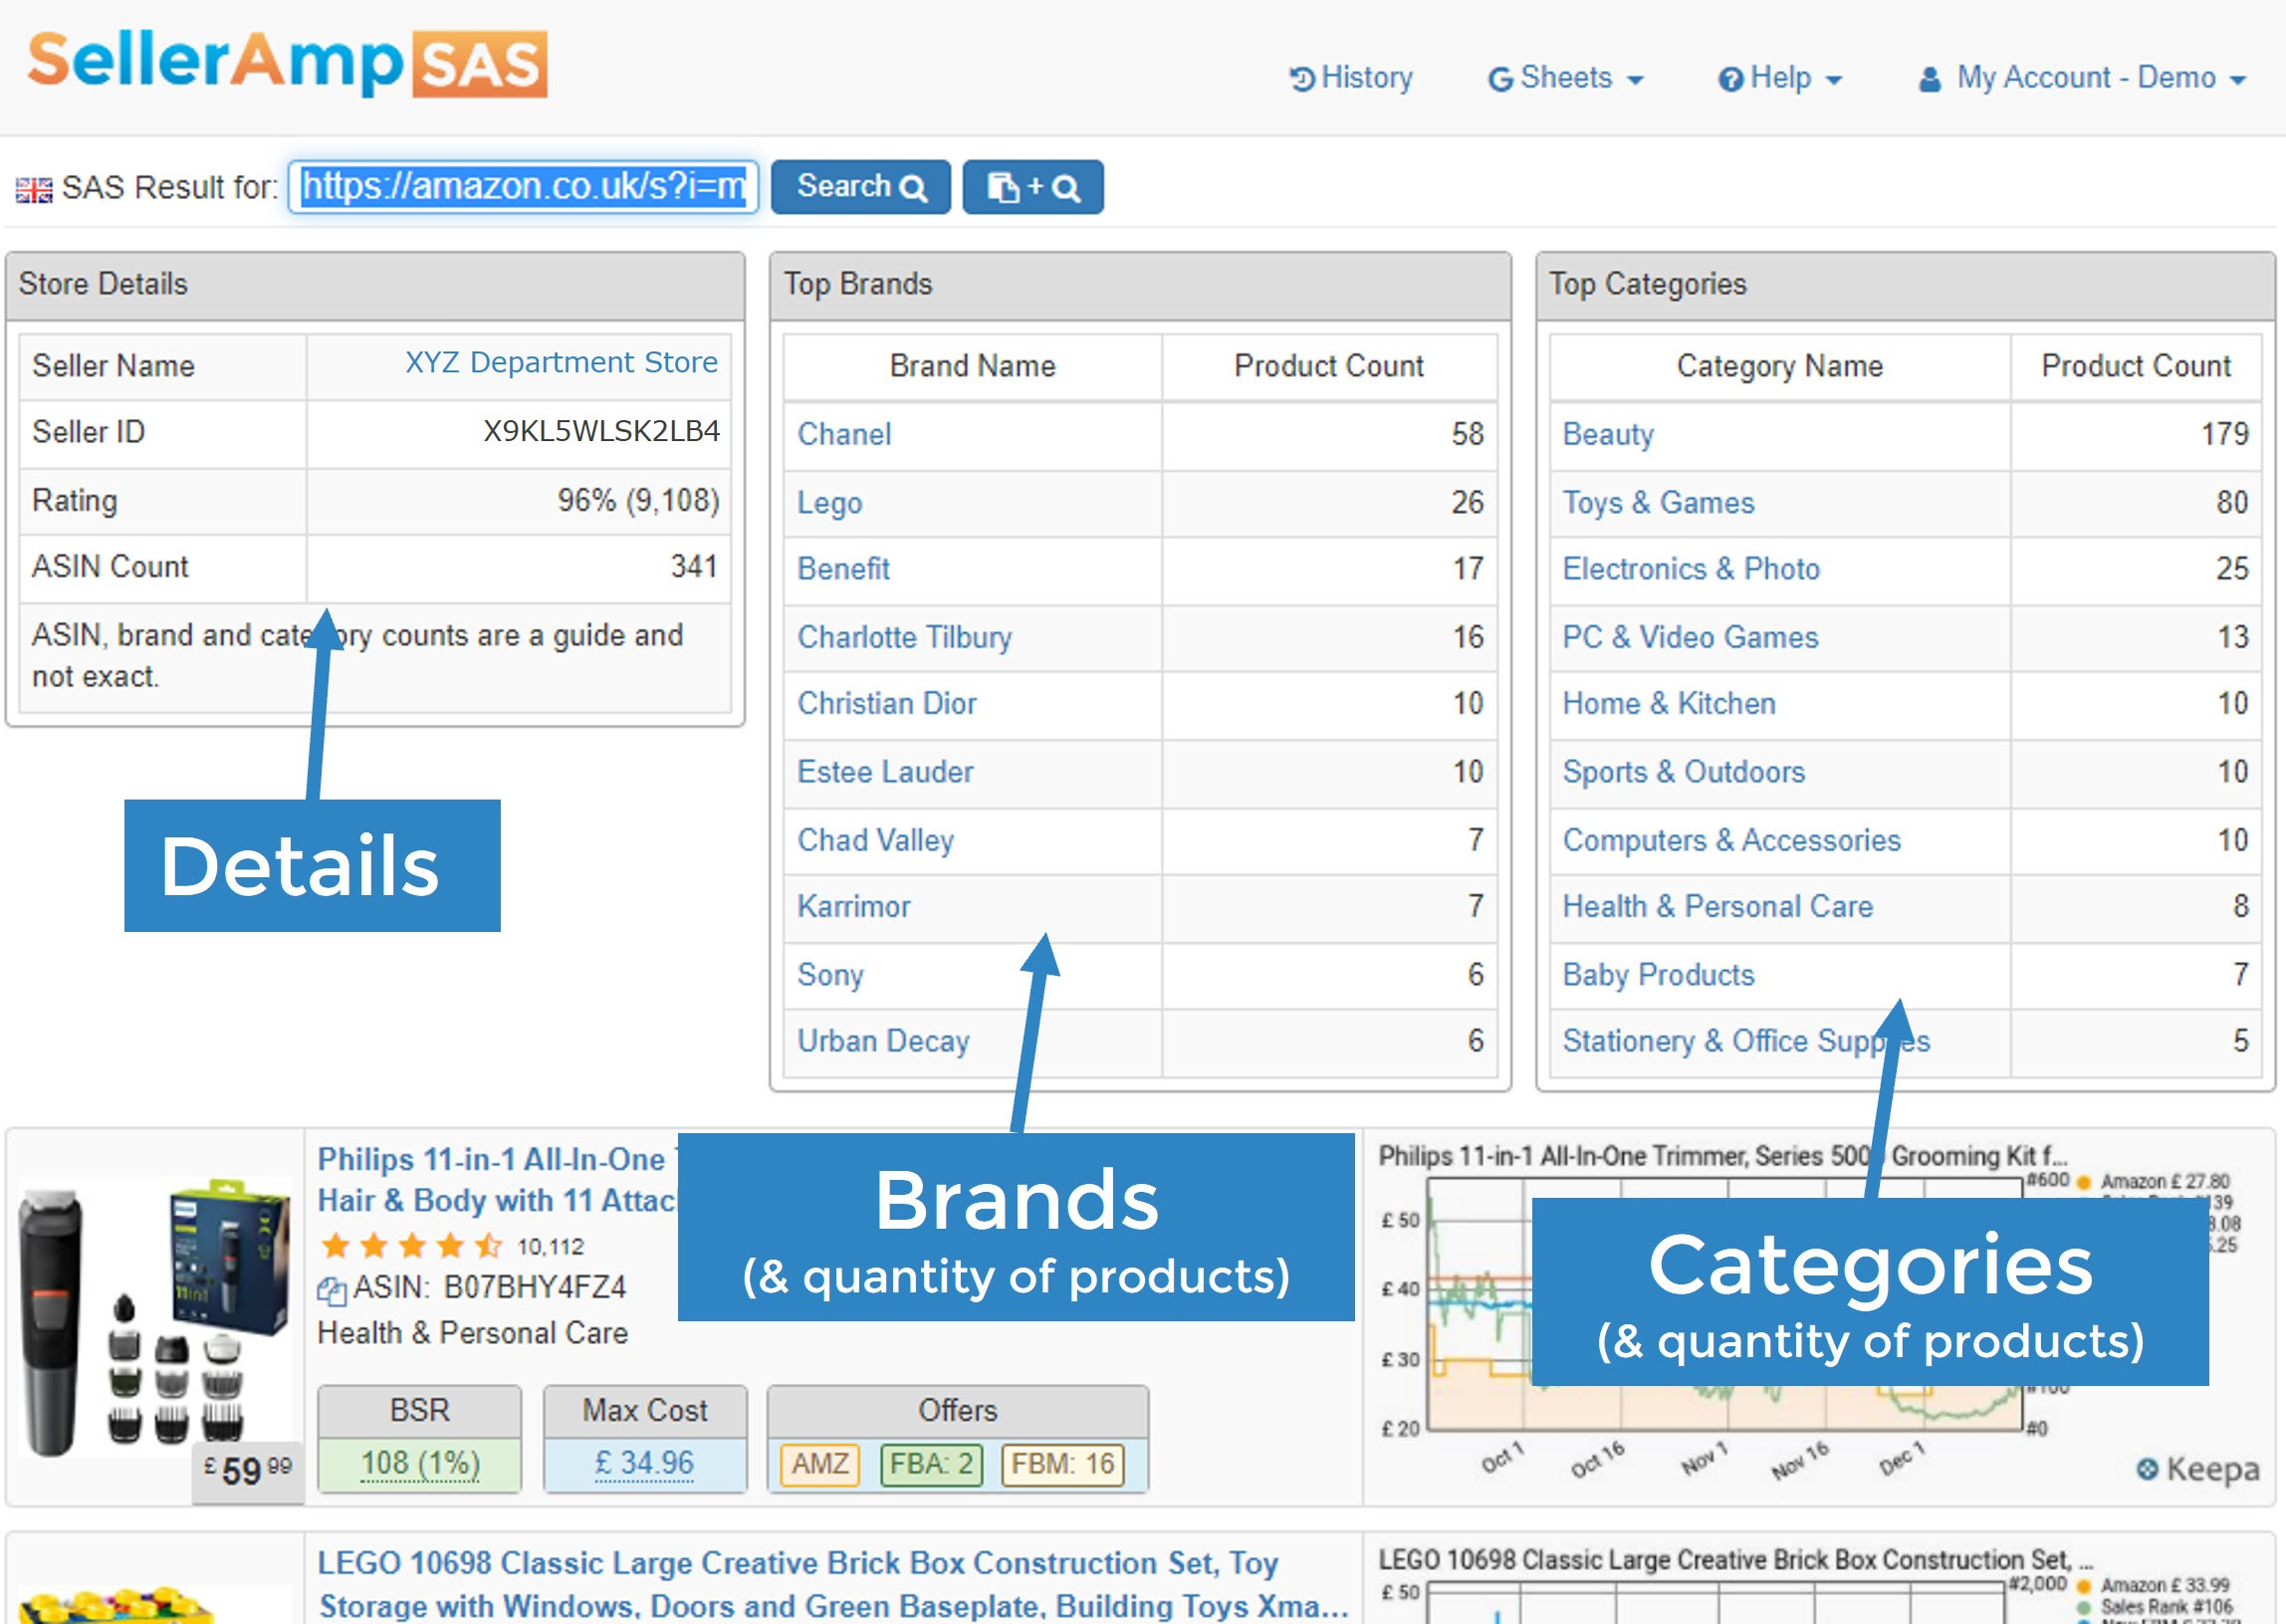Click the paste-and-search clipboard button
This screenshot has height=1624, width=2286.
[x=1032, y=187]
